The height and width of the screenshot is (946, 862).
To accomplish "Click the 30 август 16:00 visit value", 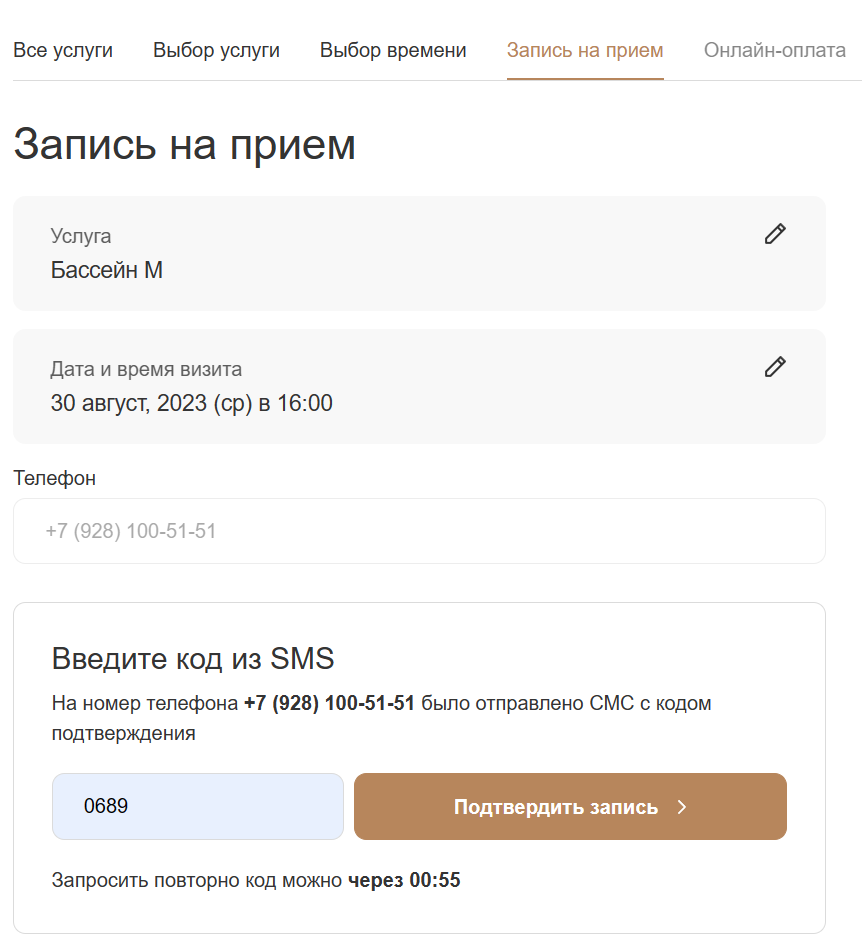I will click(x=192, y=404).
